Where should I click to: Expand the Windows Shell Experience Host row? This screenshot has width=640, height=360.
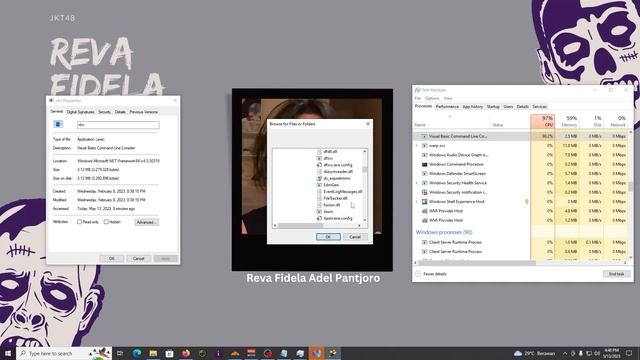(x=417, y=202)
